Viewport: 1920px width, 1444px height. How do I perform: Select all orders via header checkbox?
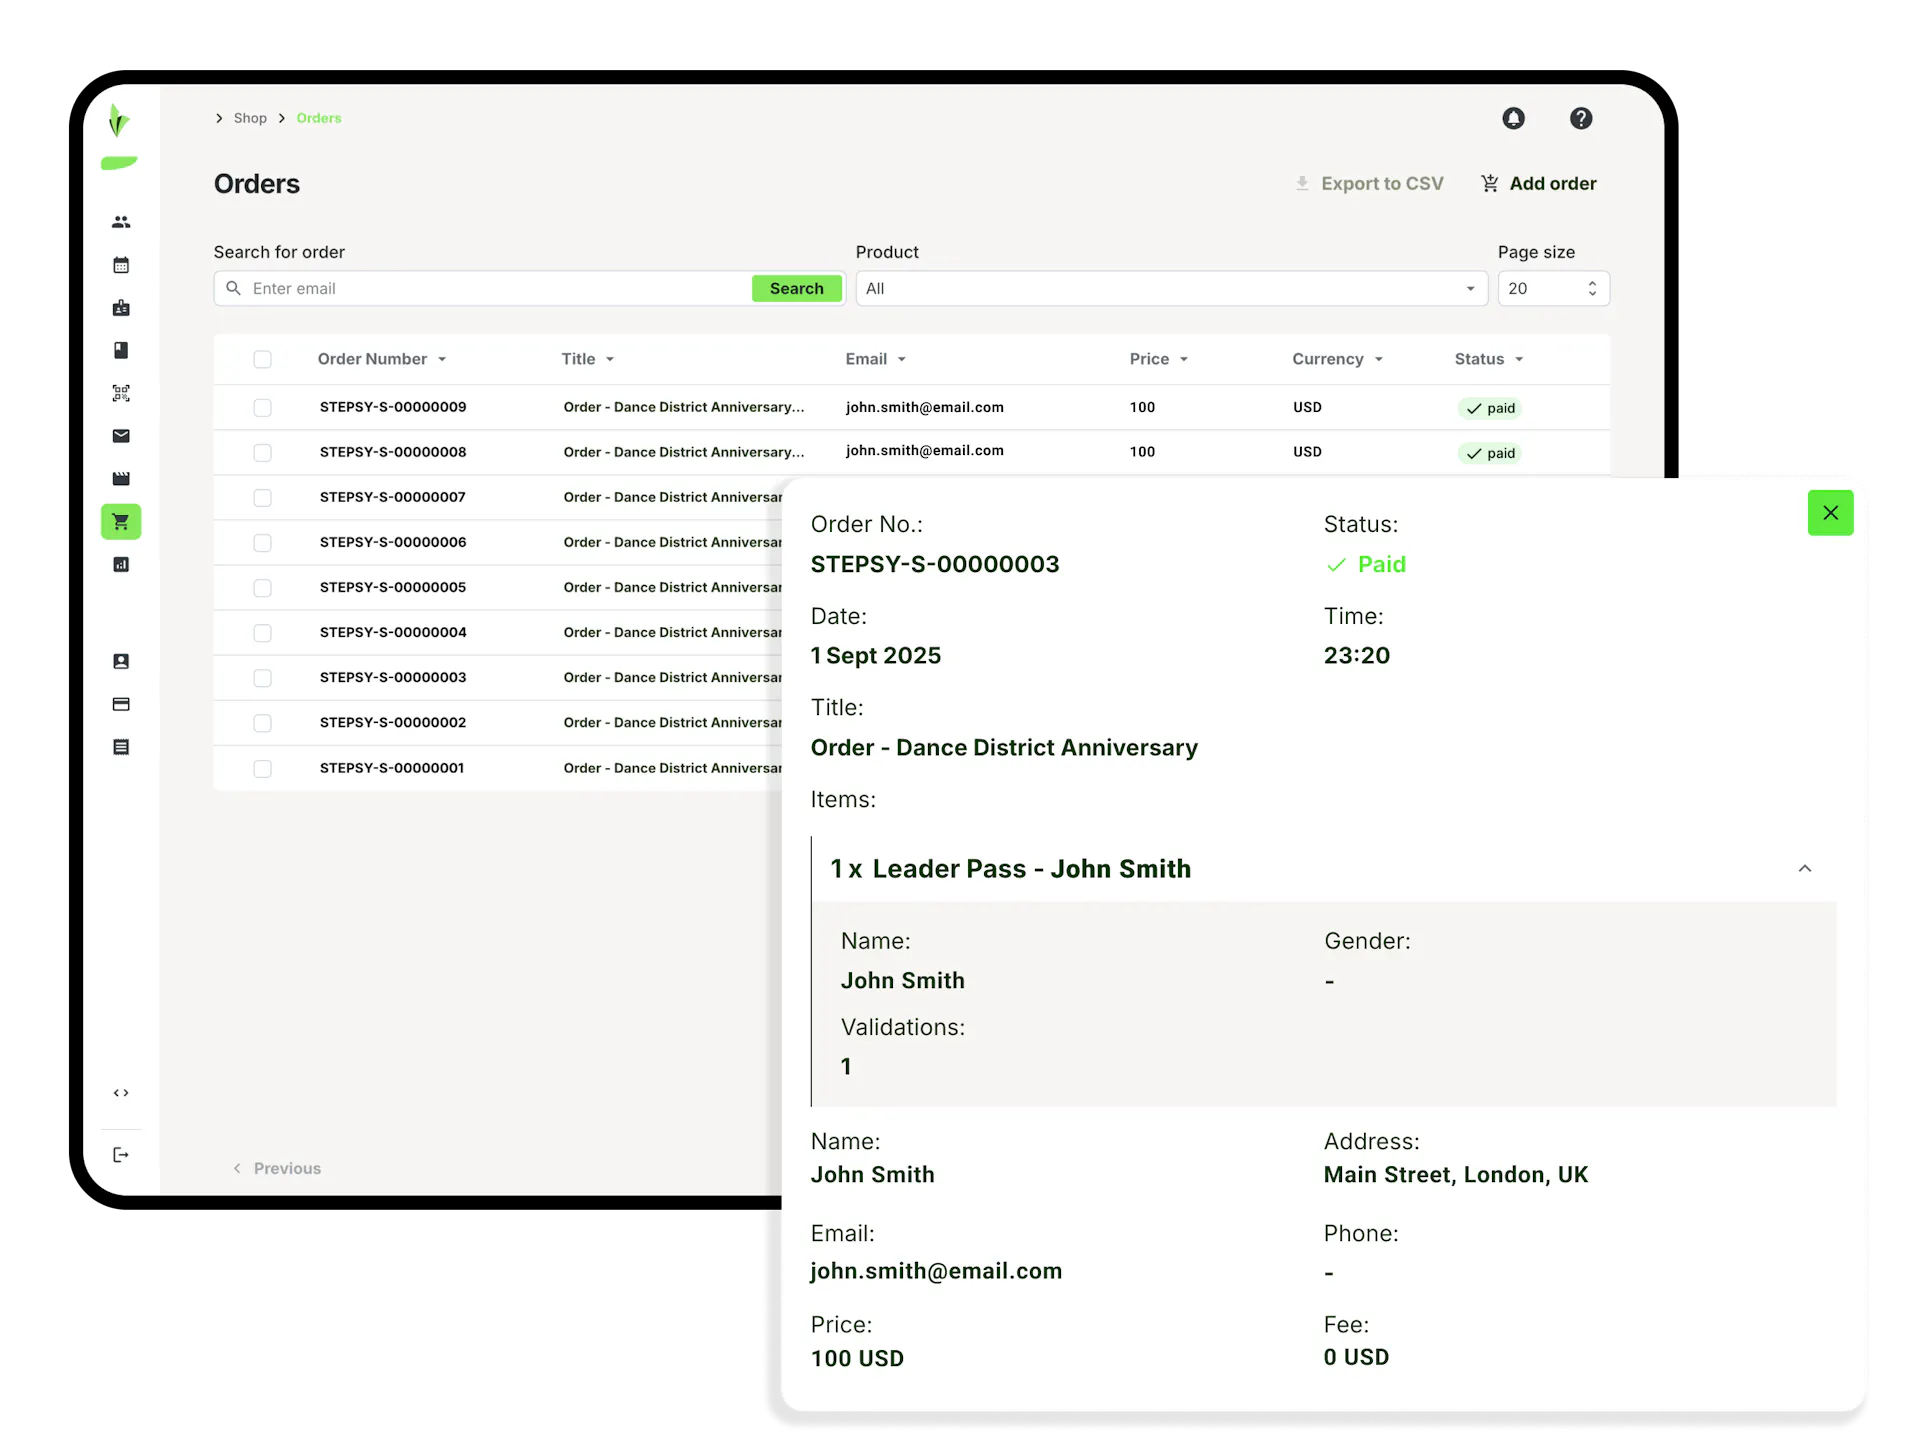[263, 359]
